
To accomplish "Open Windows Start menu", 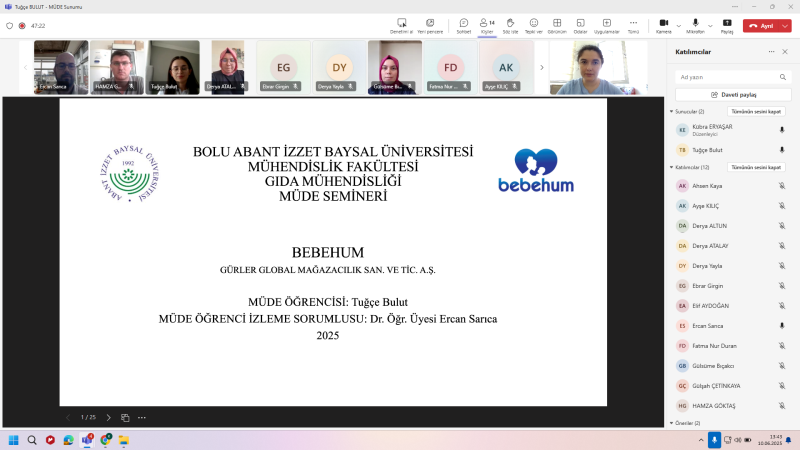I will pos(14,440).
